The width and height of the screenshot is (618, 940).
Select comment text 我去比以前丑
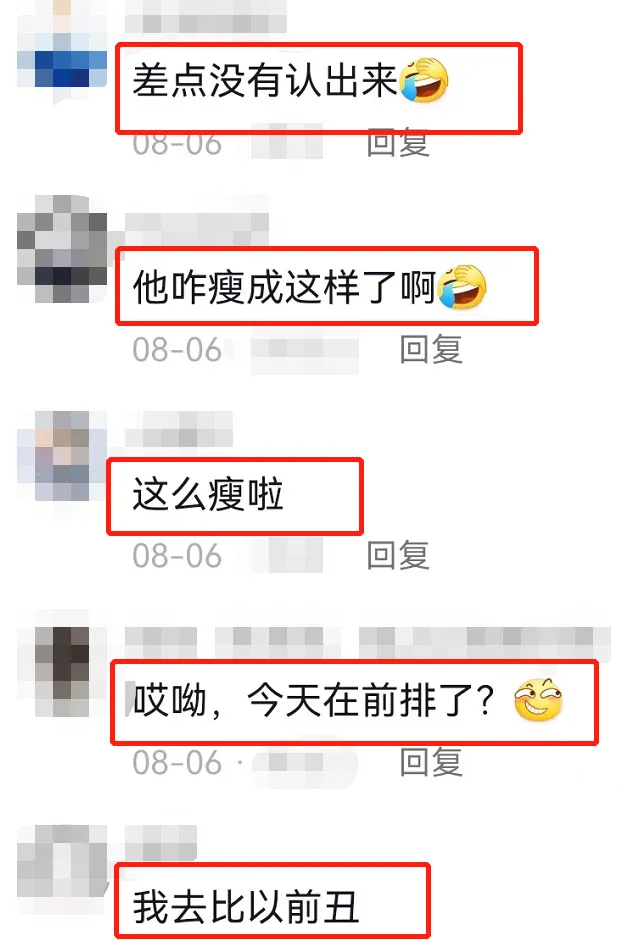tap(246, 906)
